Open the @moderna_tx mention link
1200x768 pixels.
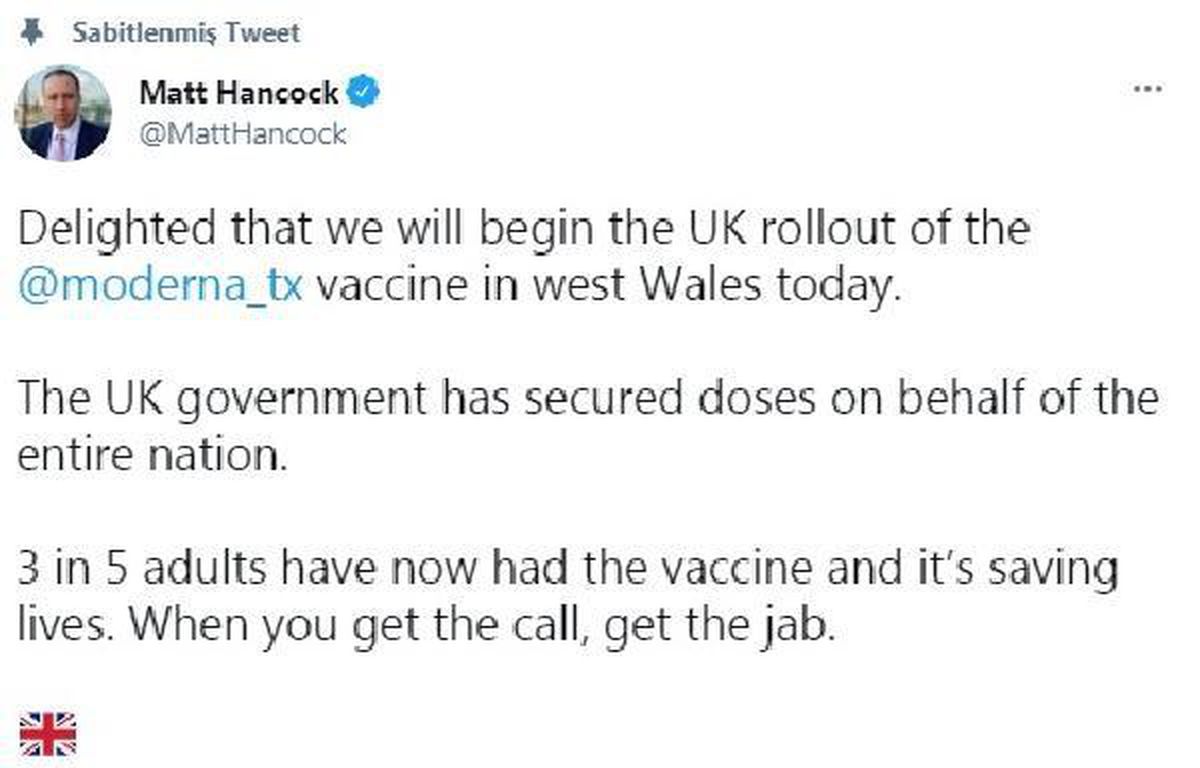tap(160, 285)
